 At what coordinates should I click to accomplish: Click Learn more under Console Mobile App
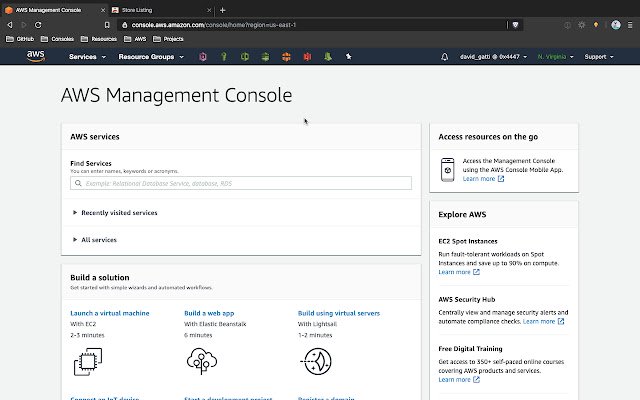coord(483,179)
